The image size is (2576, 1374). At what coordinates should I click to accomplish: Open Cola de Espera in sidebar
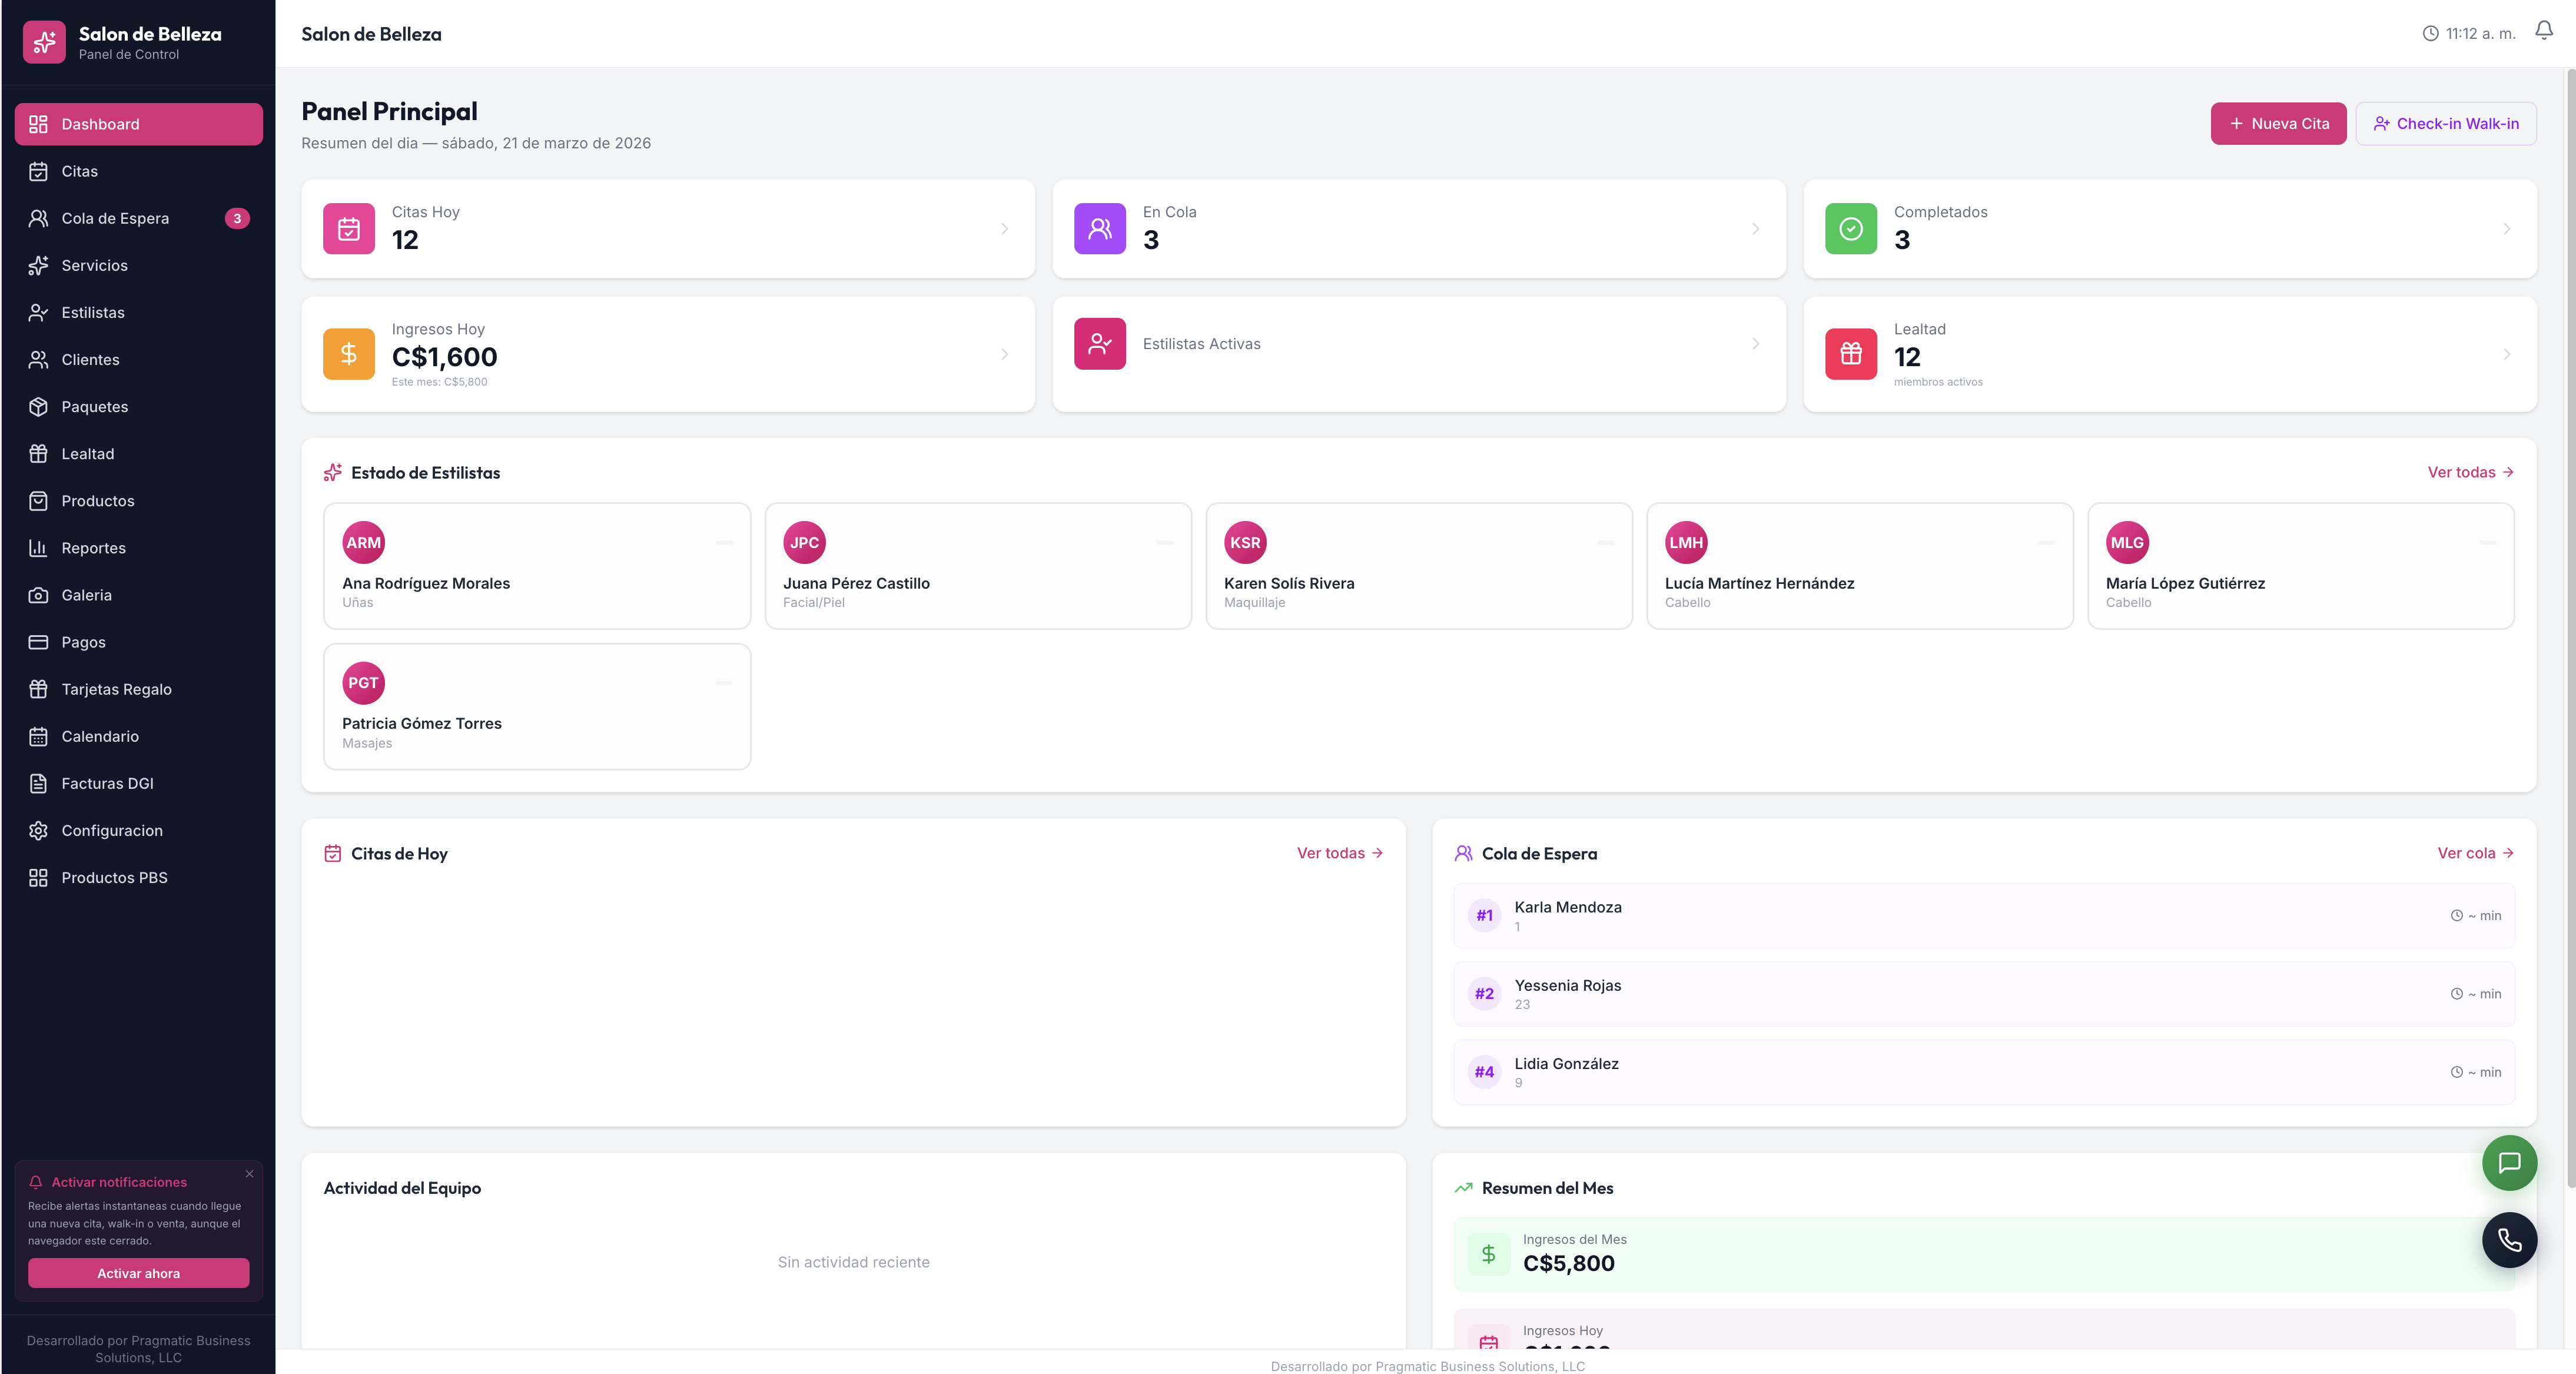coord(115,218)
